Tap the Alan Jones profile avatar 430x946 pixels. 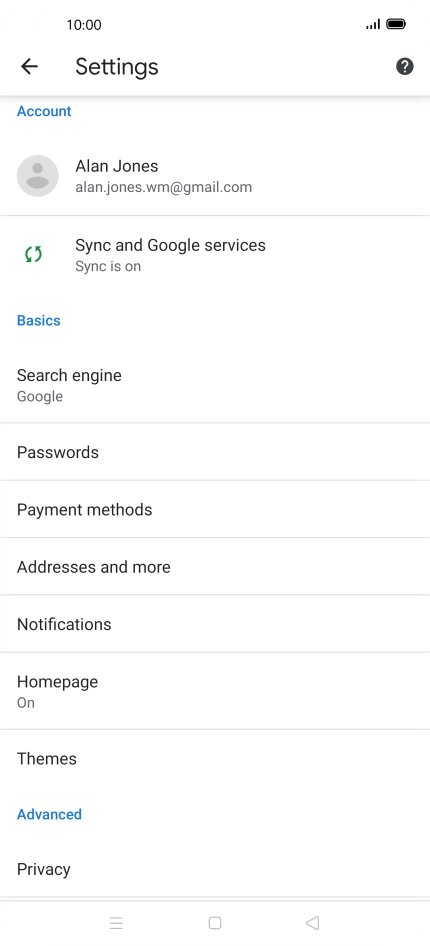(x=37, y=176)
